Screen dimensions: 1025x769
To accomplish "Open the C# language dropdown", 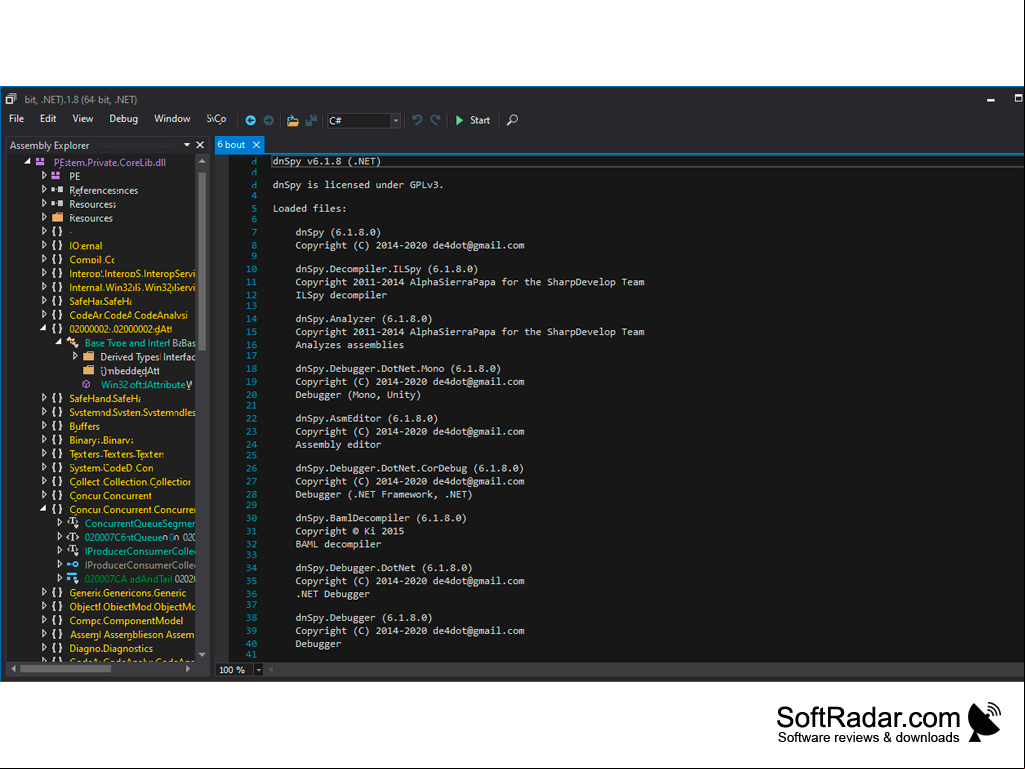I will coord(395,120).
